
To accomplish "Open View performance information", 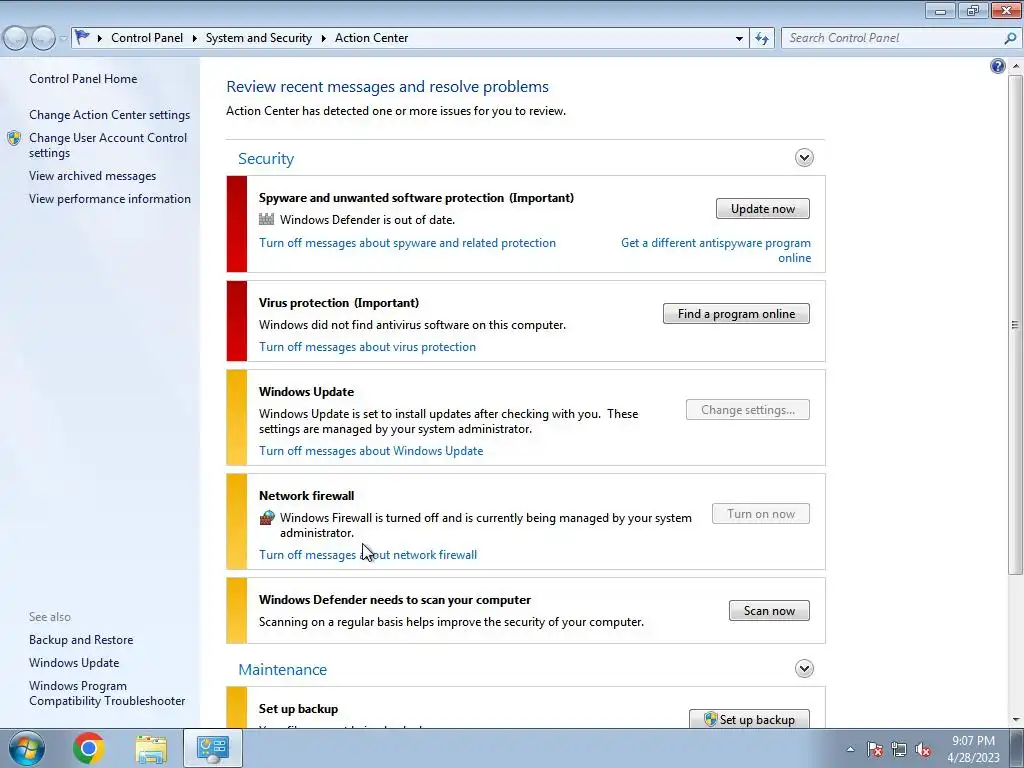I will tap(110, 199).
